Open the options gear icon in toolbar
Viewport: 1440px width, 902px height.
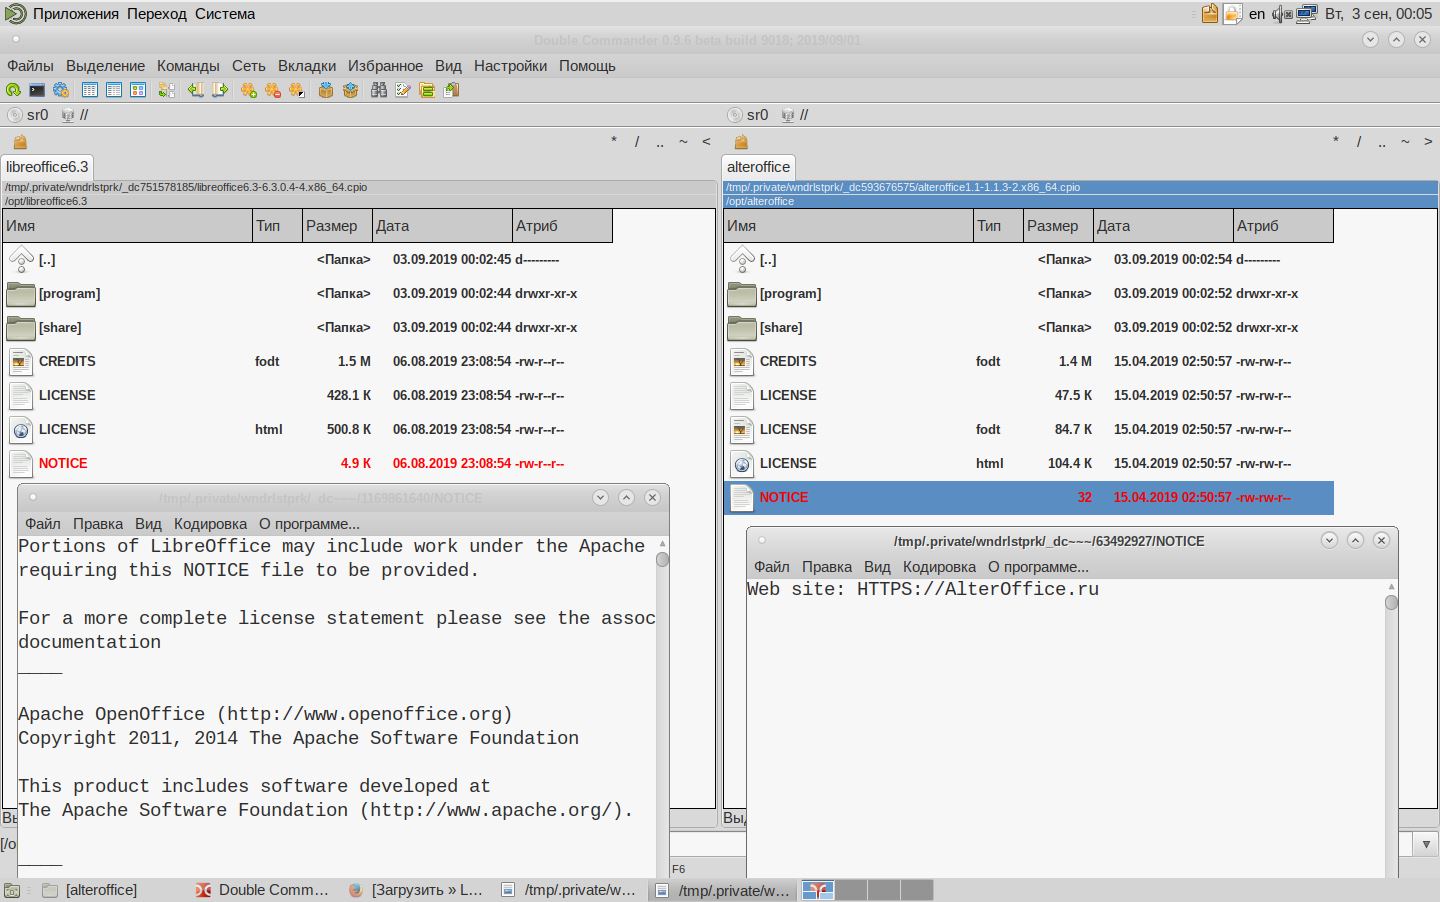point(62,90)
